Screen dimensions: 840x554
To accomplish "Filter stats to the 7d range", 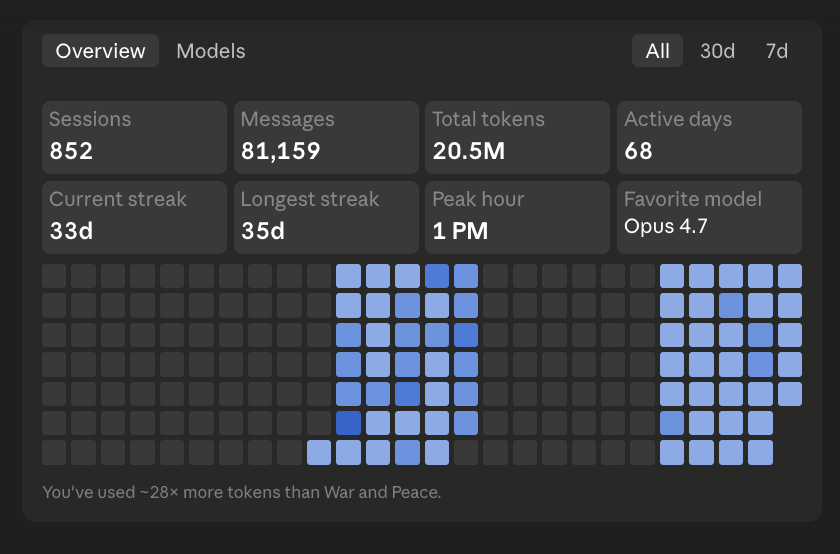I will (776, 51).
